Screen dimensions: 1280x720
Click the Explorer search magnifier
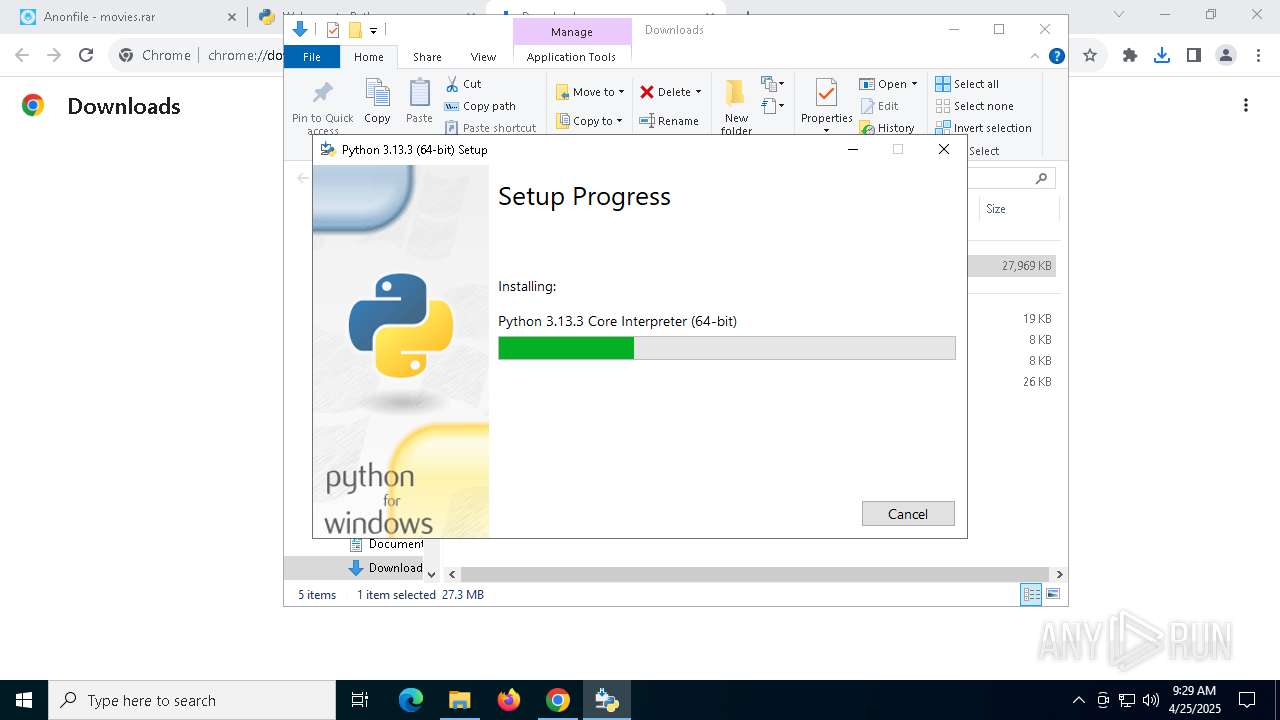coord(1041,178)
